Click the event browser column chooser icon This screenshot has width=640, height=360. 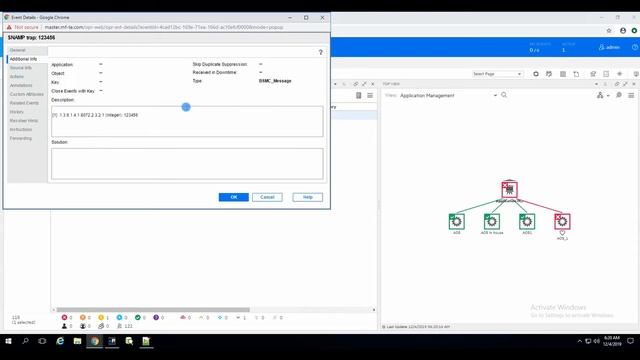click(x=358, y=96)
